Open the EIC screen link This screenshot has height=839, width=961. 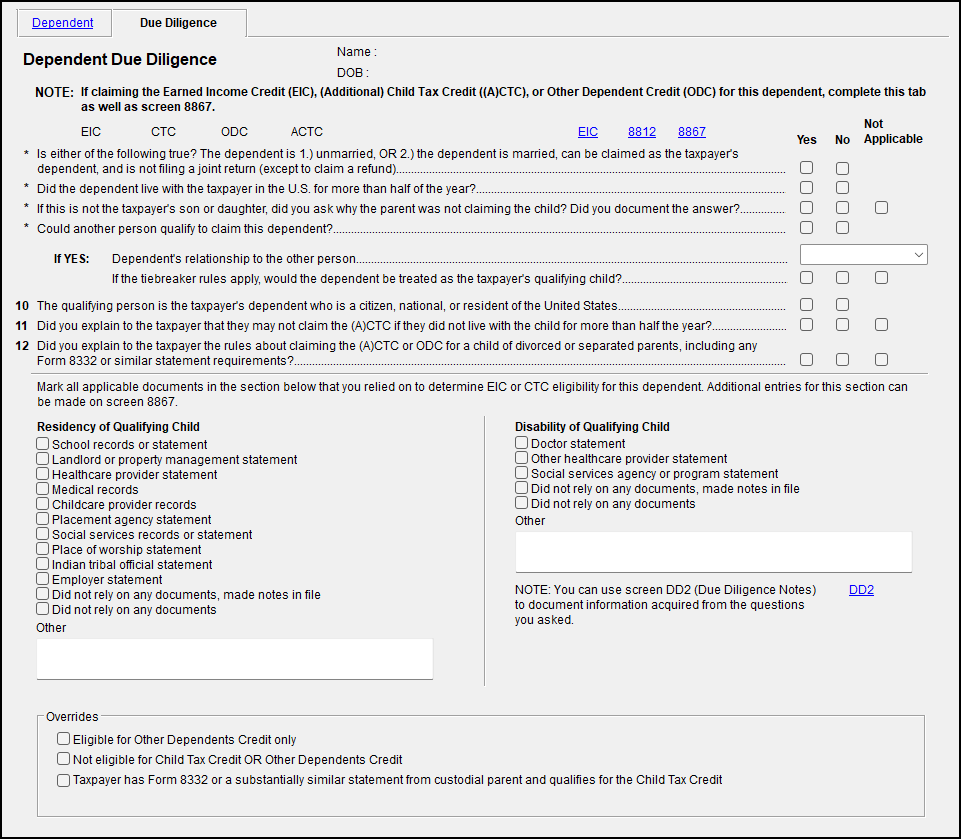point(587,132)
